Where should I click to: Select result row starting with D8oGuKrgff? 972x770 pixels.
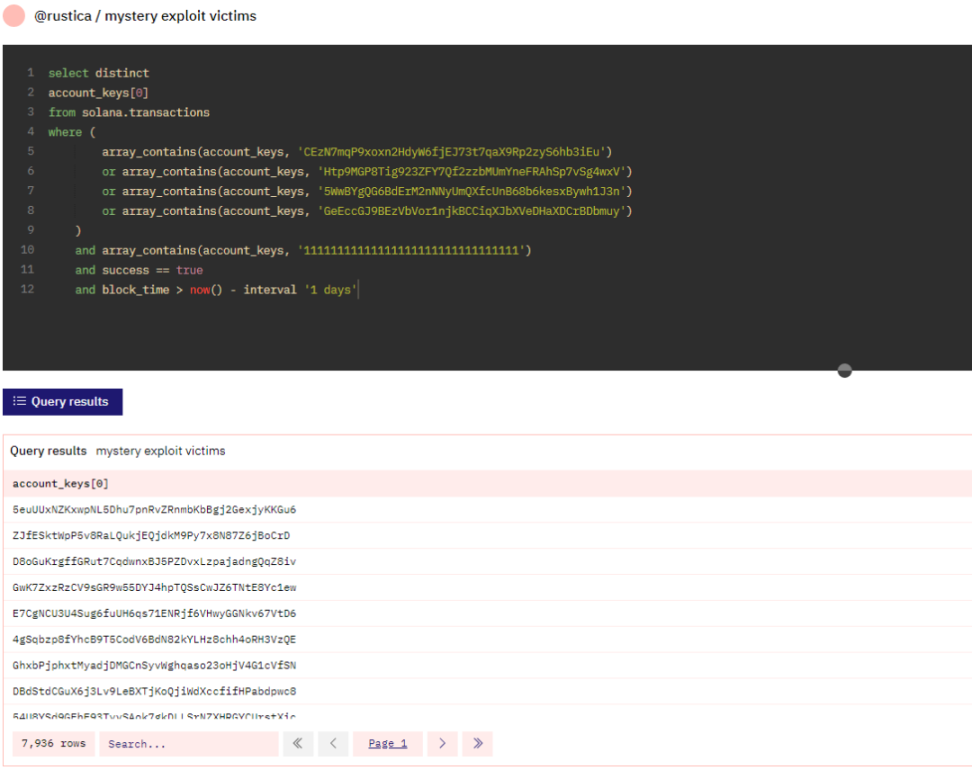click(x=154, y=562)
